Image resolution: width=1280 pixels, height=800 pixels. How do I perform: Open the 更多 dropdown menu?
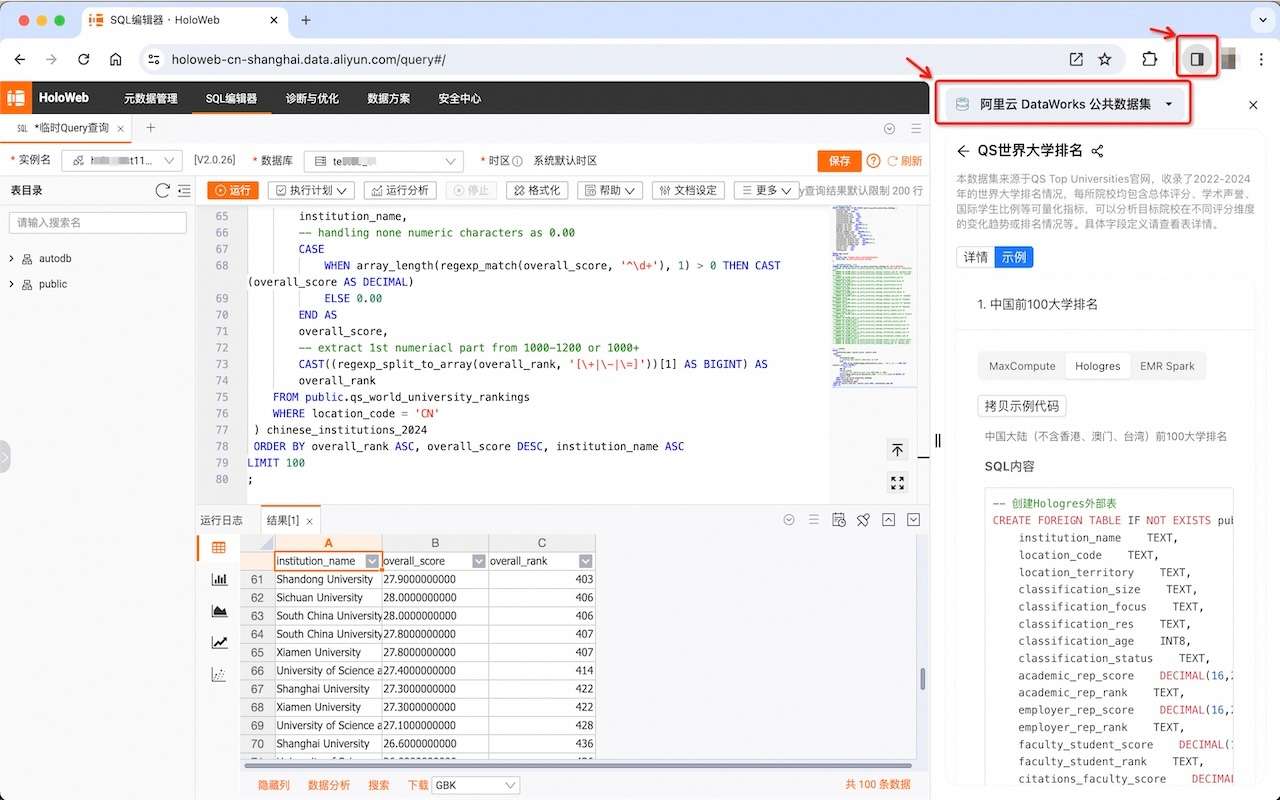coord(766,190)
